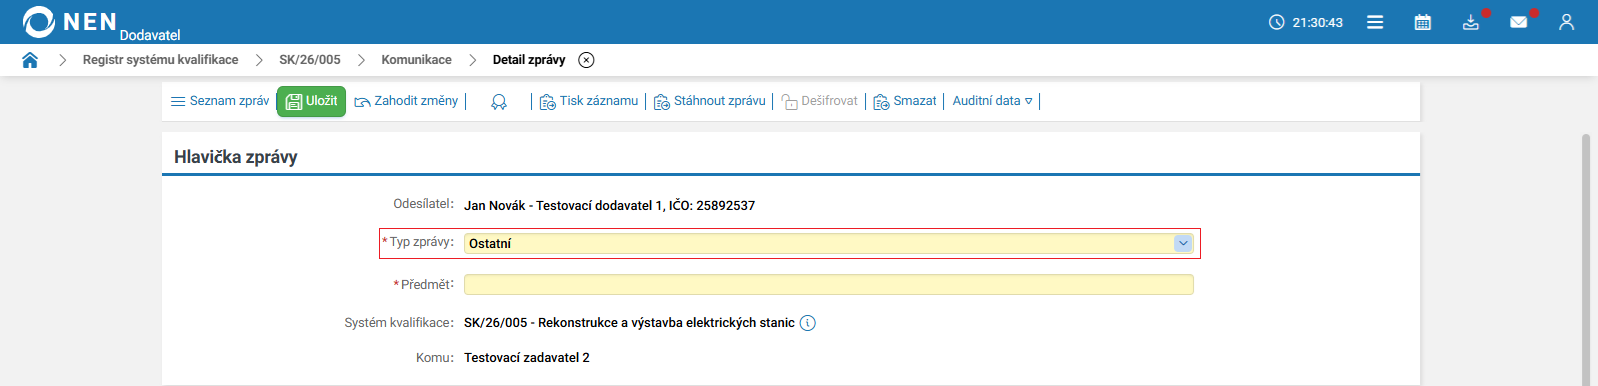Open messages envelope icon
The height and width of the screenshot is (386, 1598).
[1518, 22]
